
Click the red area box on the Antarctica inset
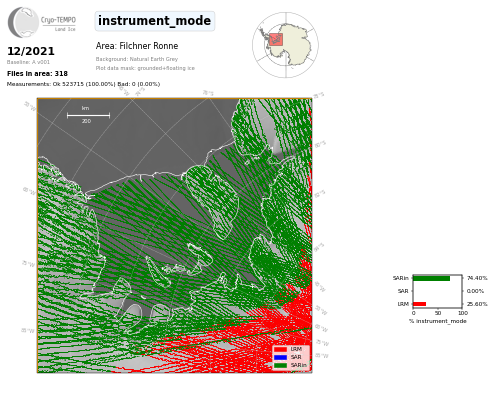coord(276,39)
